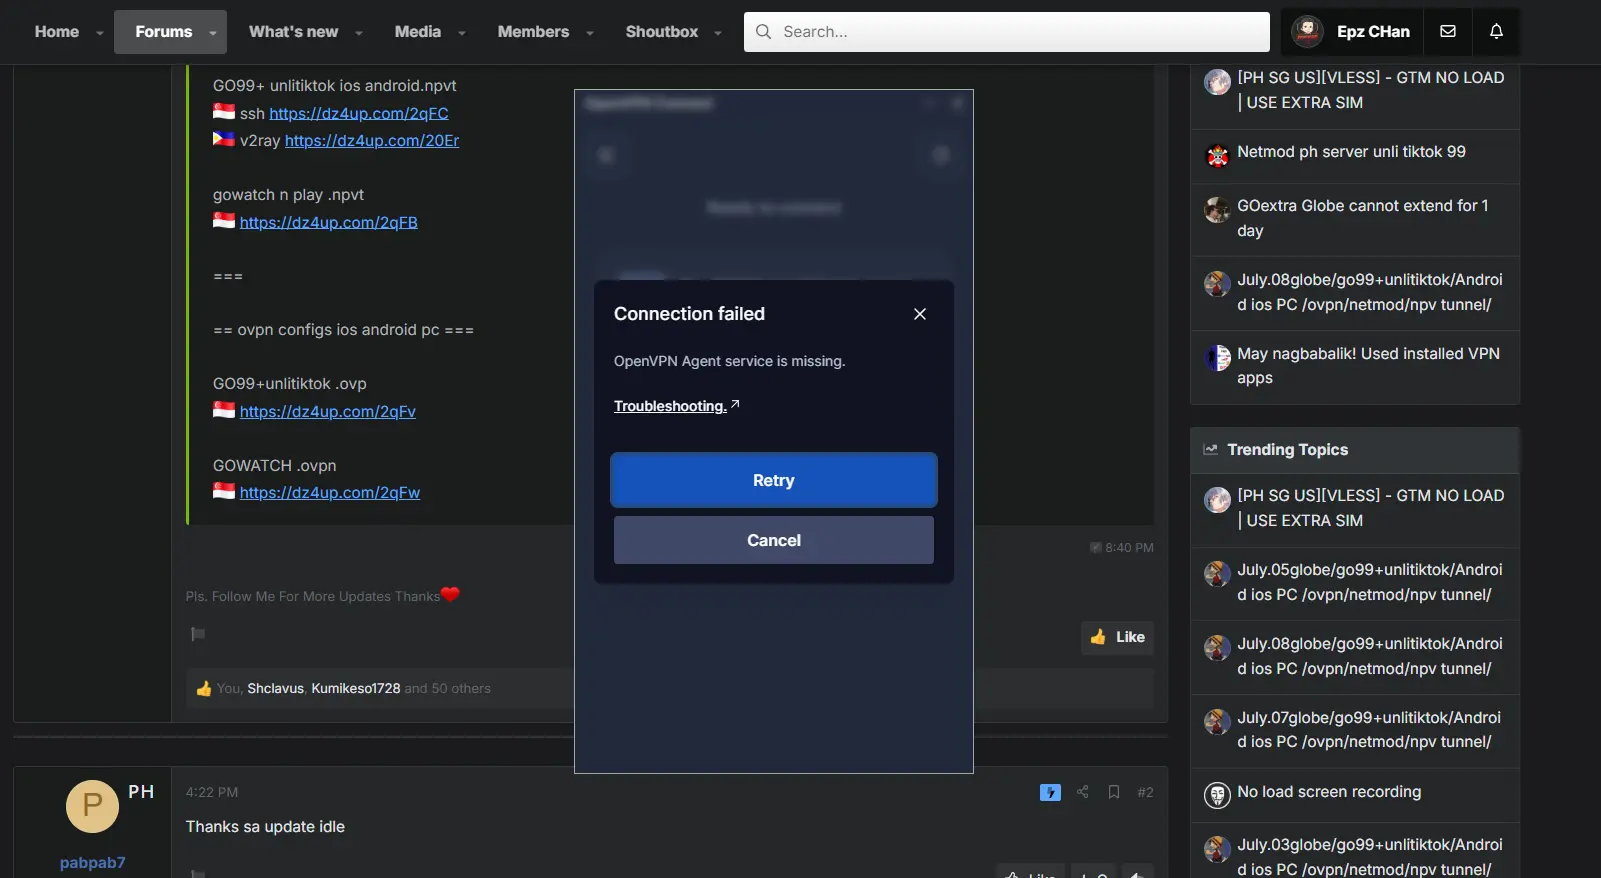Viewport: 1601px width, 878px height.
Task: Open Kumikeso1728 in likes list
Action: 356,688
